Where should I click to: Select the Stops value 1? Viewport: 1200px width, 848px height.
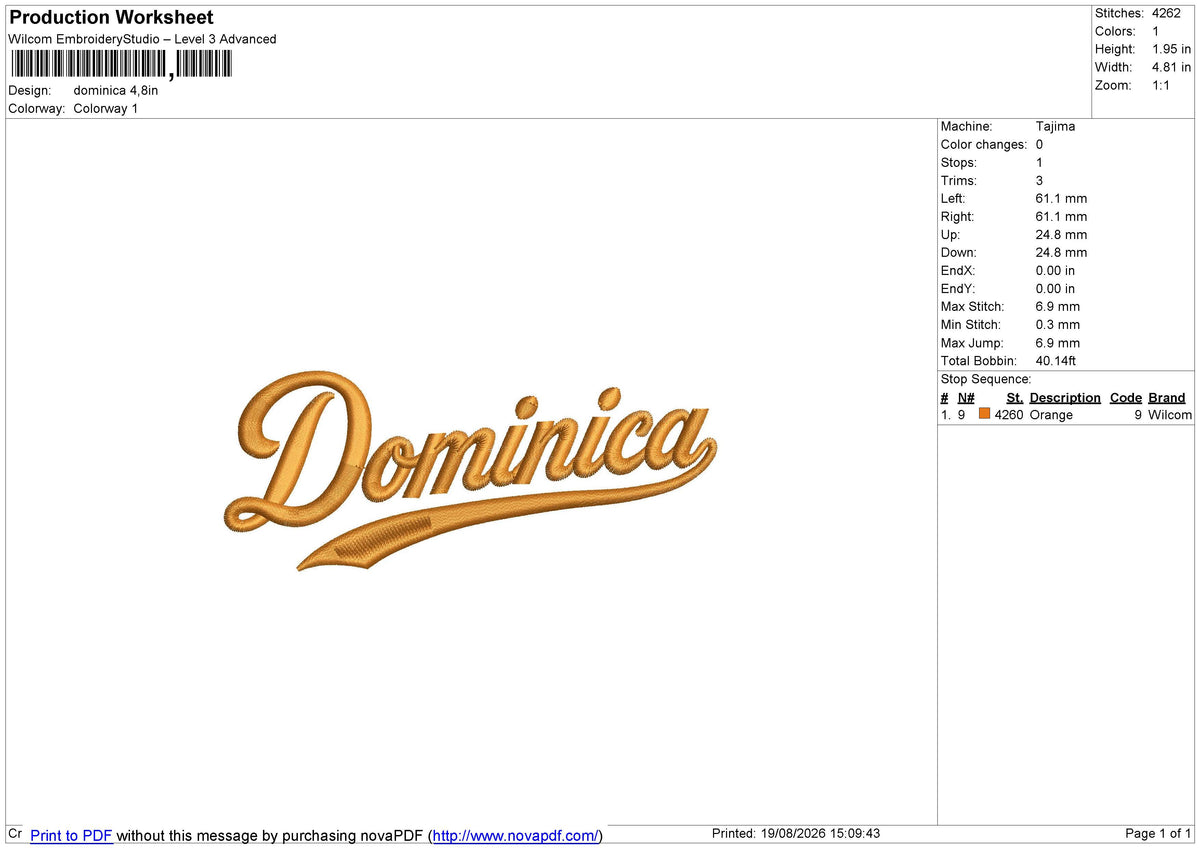1040,162
